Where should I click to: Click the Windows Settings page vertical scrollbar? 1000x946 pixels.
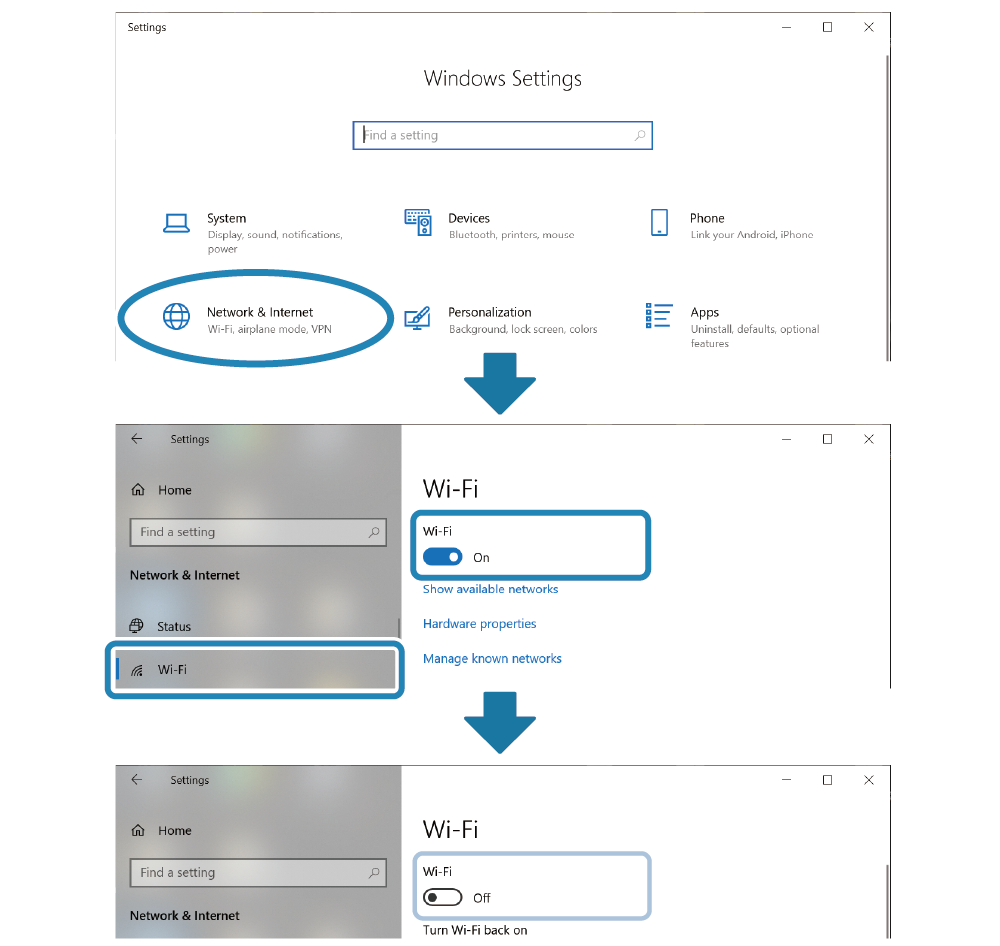[887, 200]
